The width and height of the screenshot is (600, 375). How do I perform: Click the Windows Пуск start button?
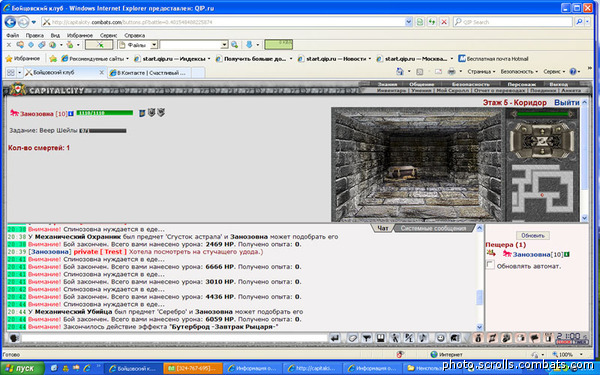click(22, 368)
